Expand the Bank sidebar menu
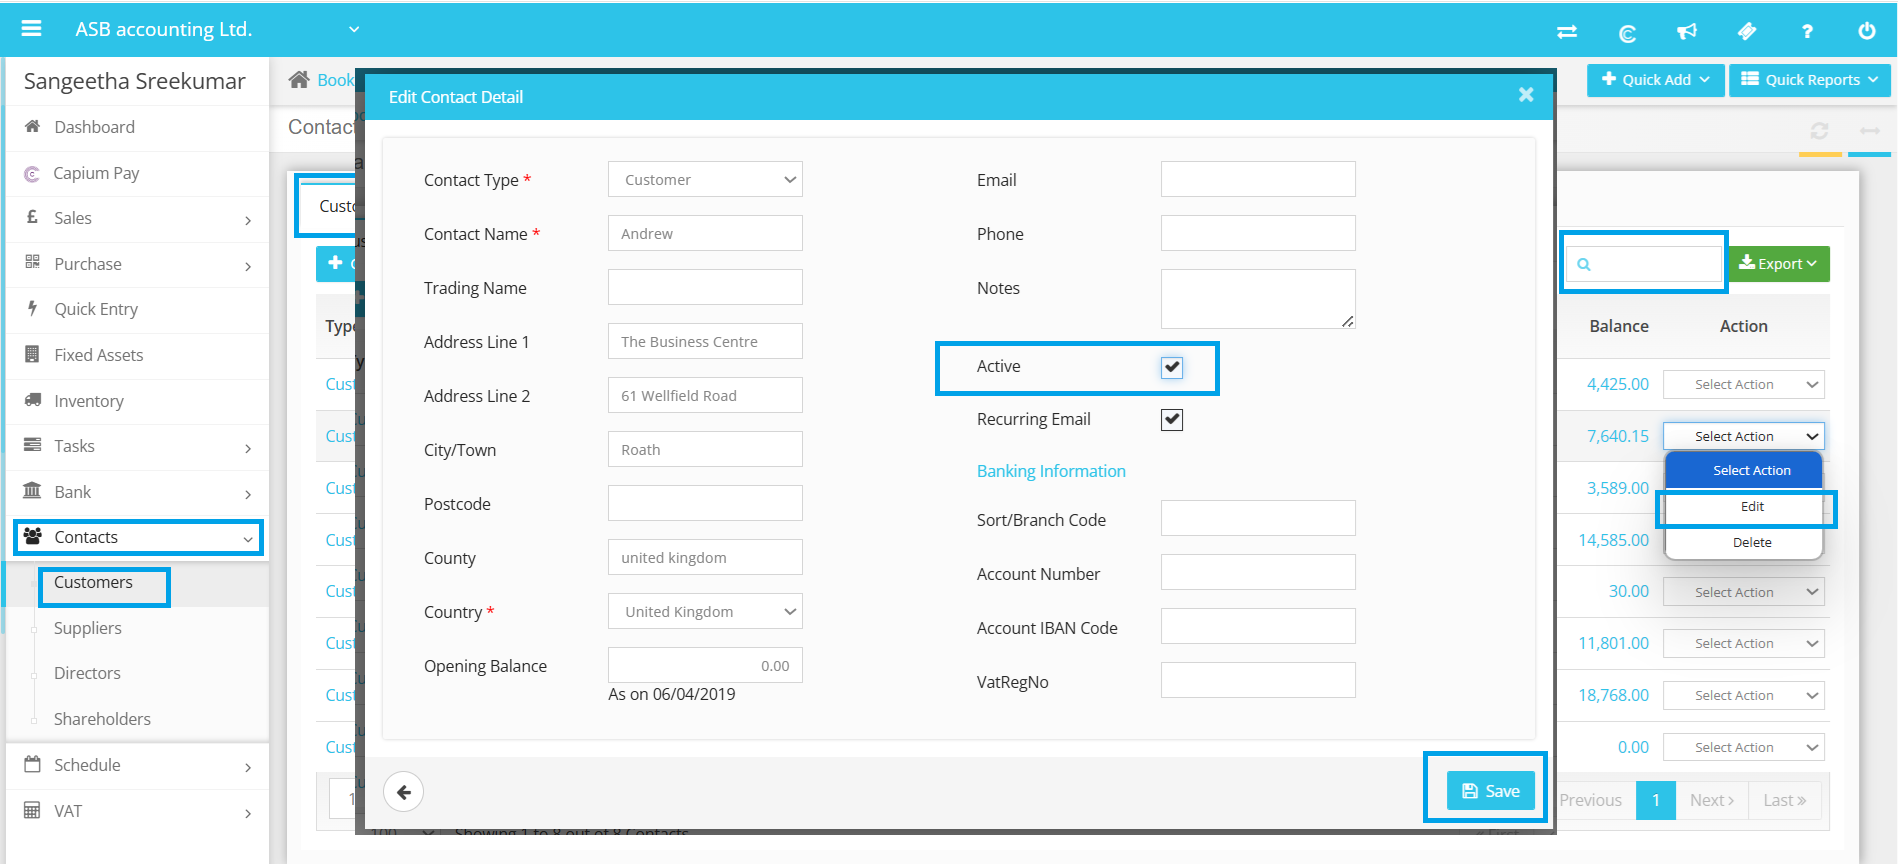This screenshot has height=864, width=1898. coord(138,492)
